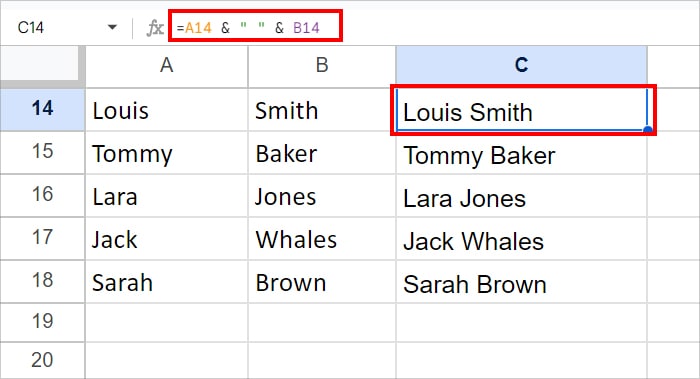Select column B header
The image size is (700, 379).
[322, 66]
